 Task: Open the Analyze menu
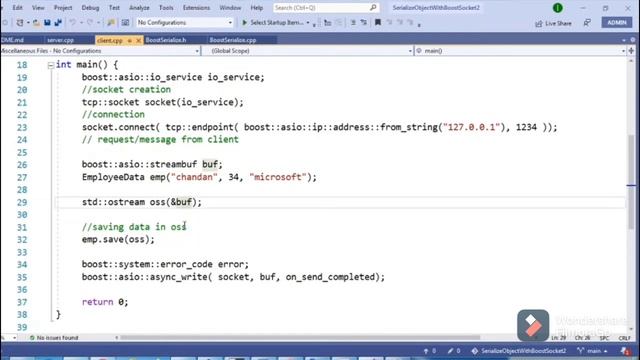(x=139, y=8)
